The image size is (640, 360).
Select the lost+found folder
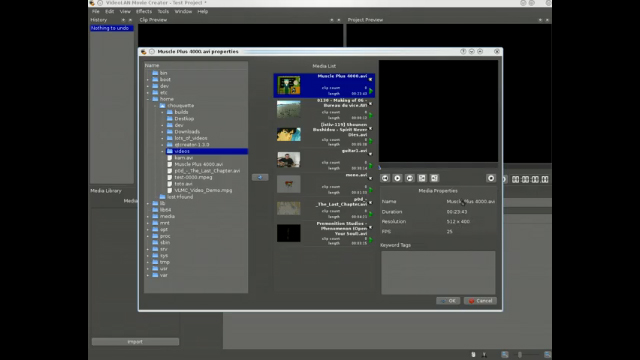coord(180,197)
